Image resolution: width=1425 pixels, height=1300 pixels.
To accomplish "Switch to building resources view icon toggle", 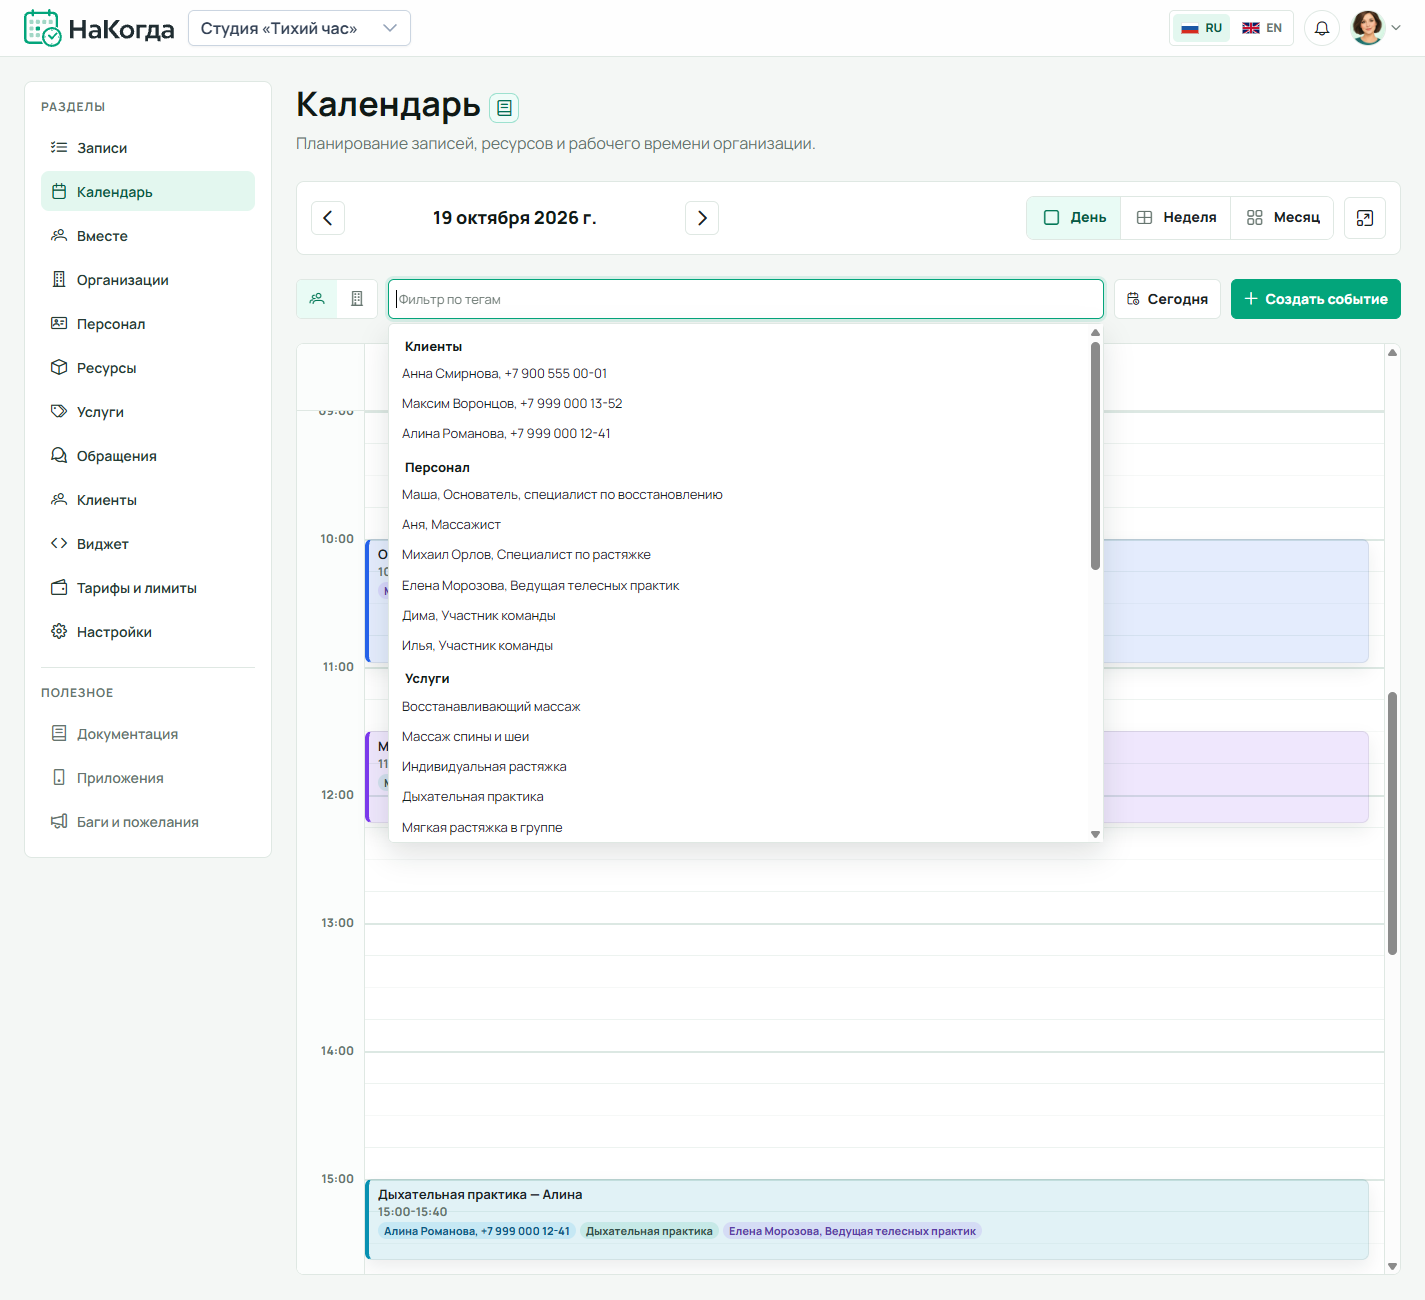I will [x=357, y=299].
